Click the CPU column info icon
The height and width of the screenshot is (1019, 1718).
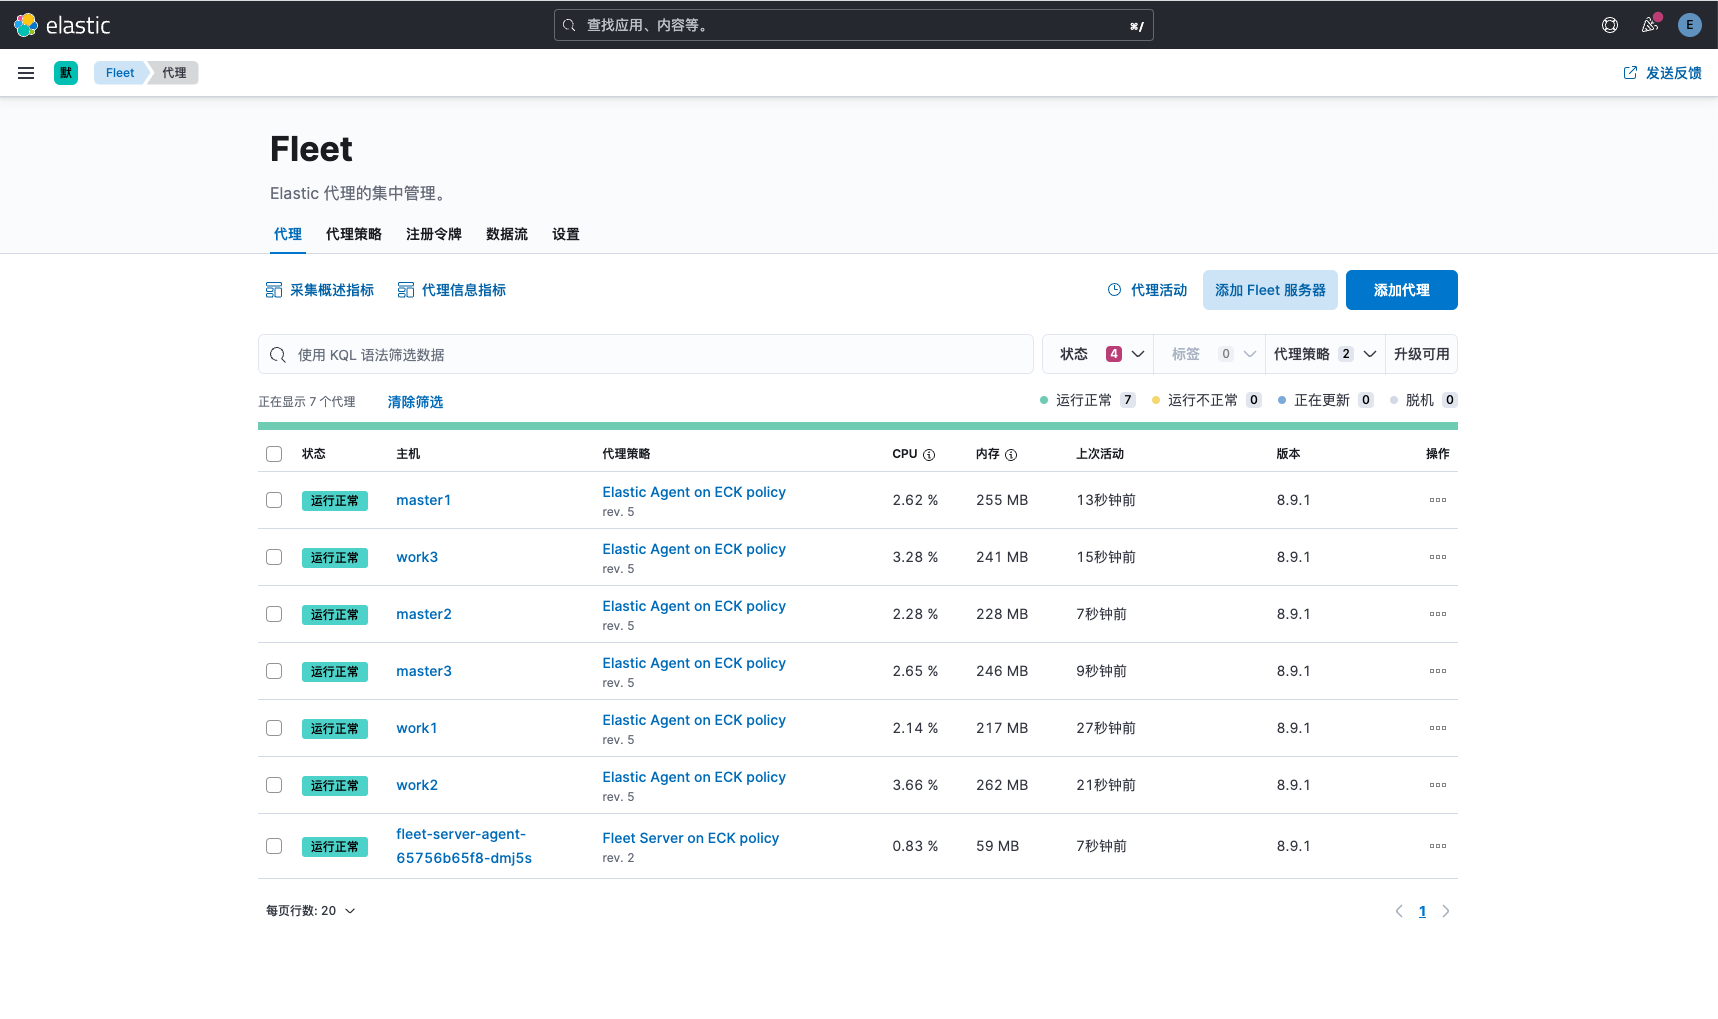click(929, 455)
